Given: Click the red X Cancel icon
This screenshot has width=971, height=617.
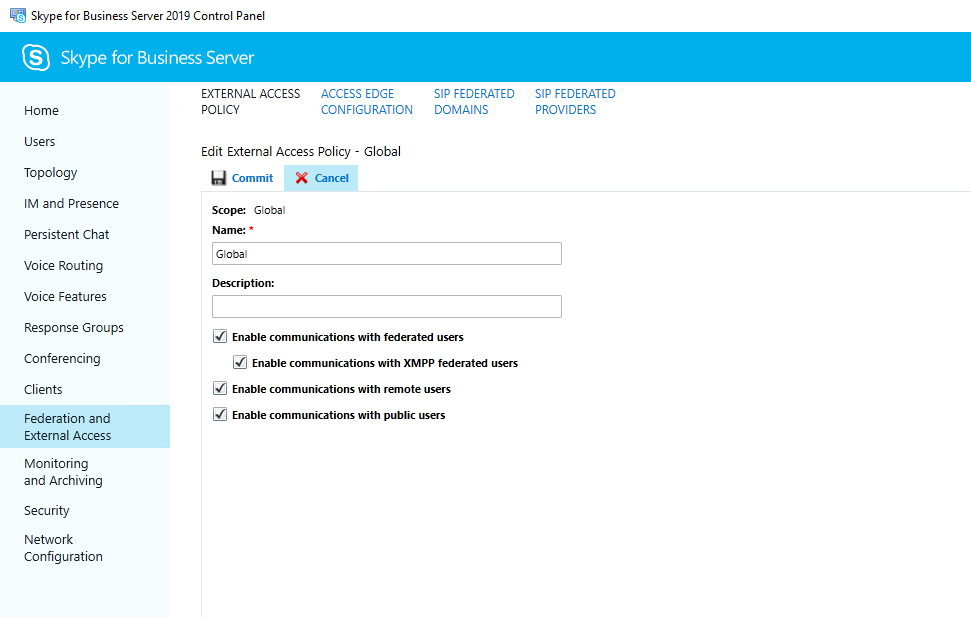Looking at the screenshot, I should point(302,178).
